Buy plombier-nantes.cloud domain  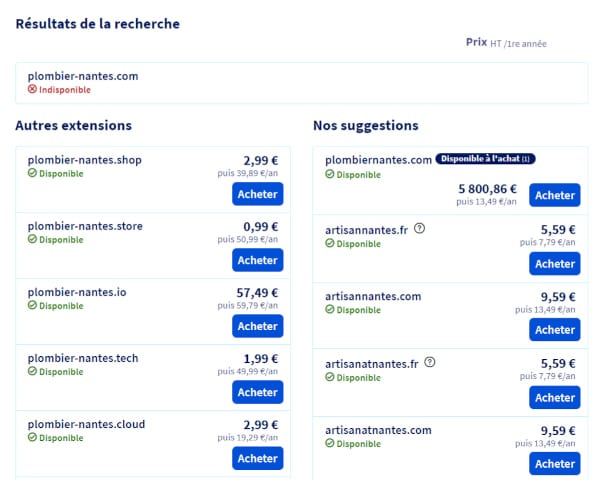coord(257,458)
